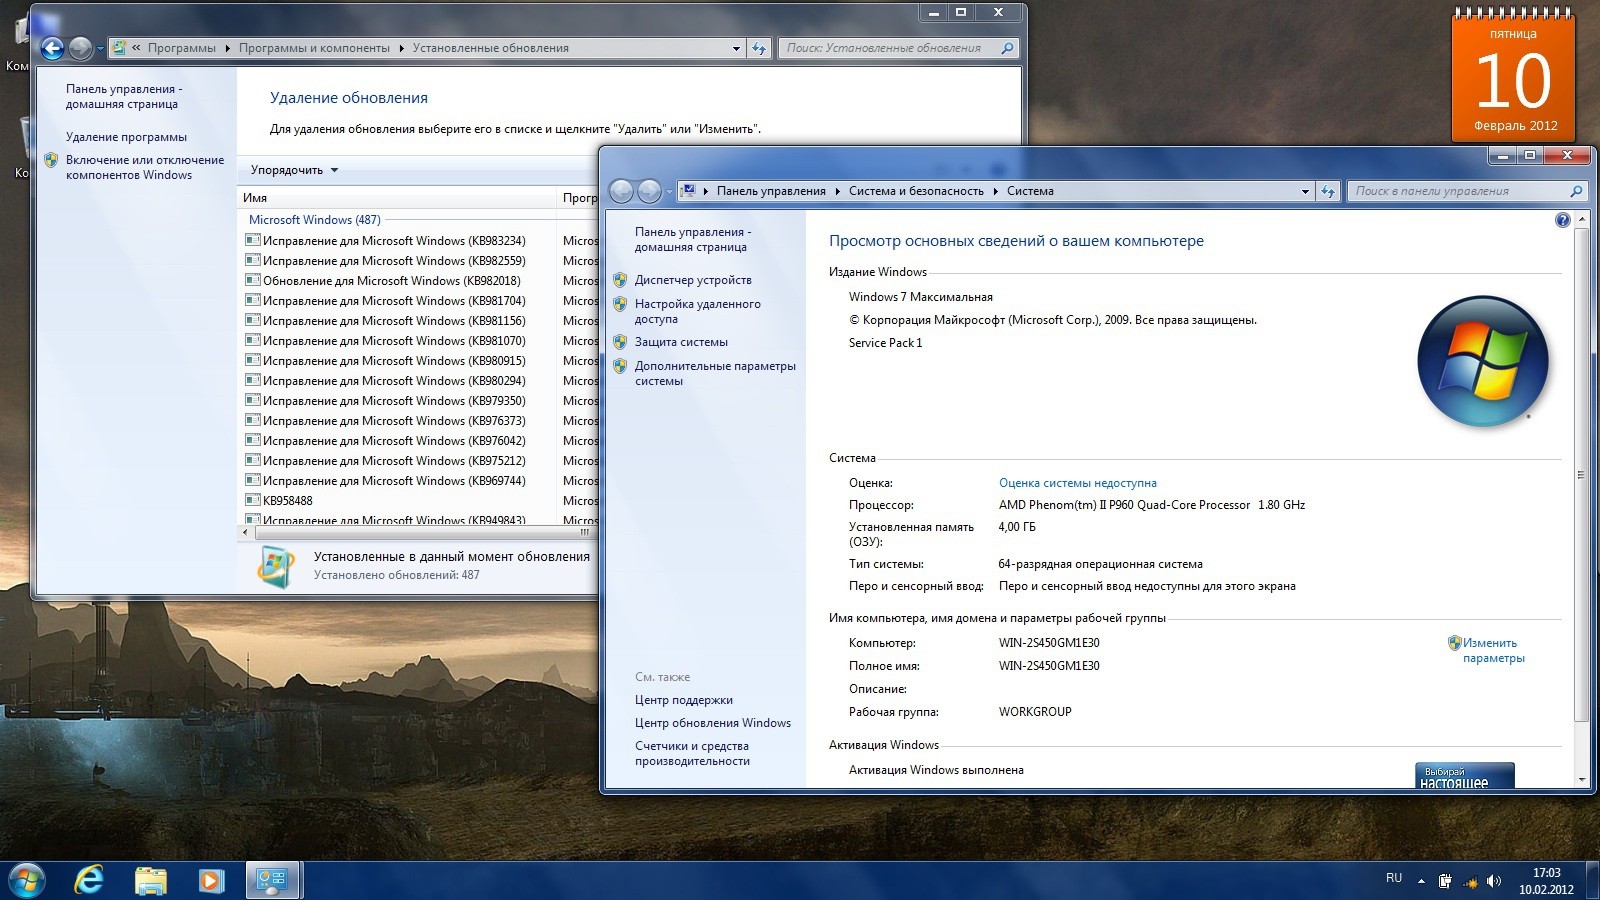Show hidden tray icons arrow
1600x900 pixels.
1421,881
